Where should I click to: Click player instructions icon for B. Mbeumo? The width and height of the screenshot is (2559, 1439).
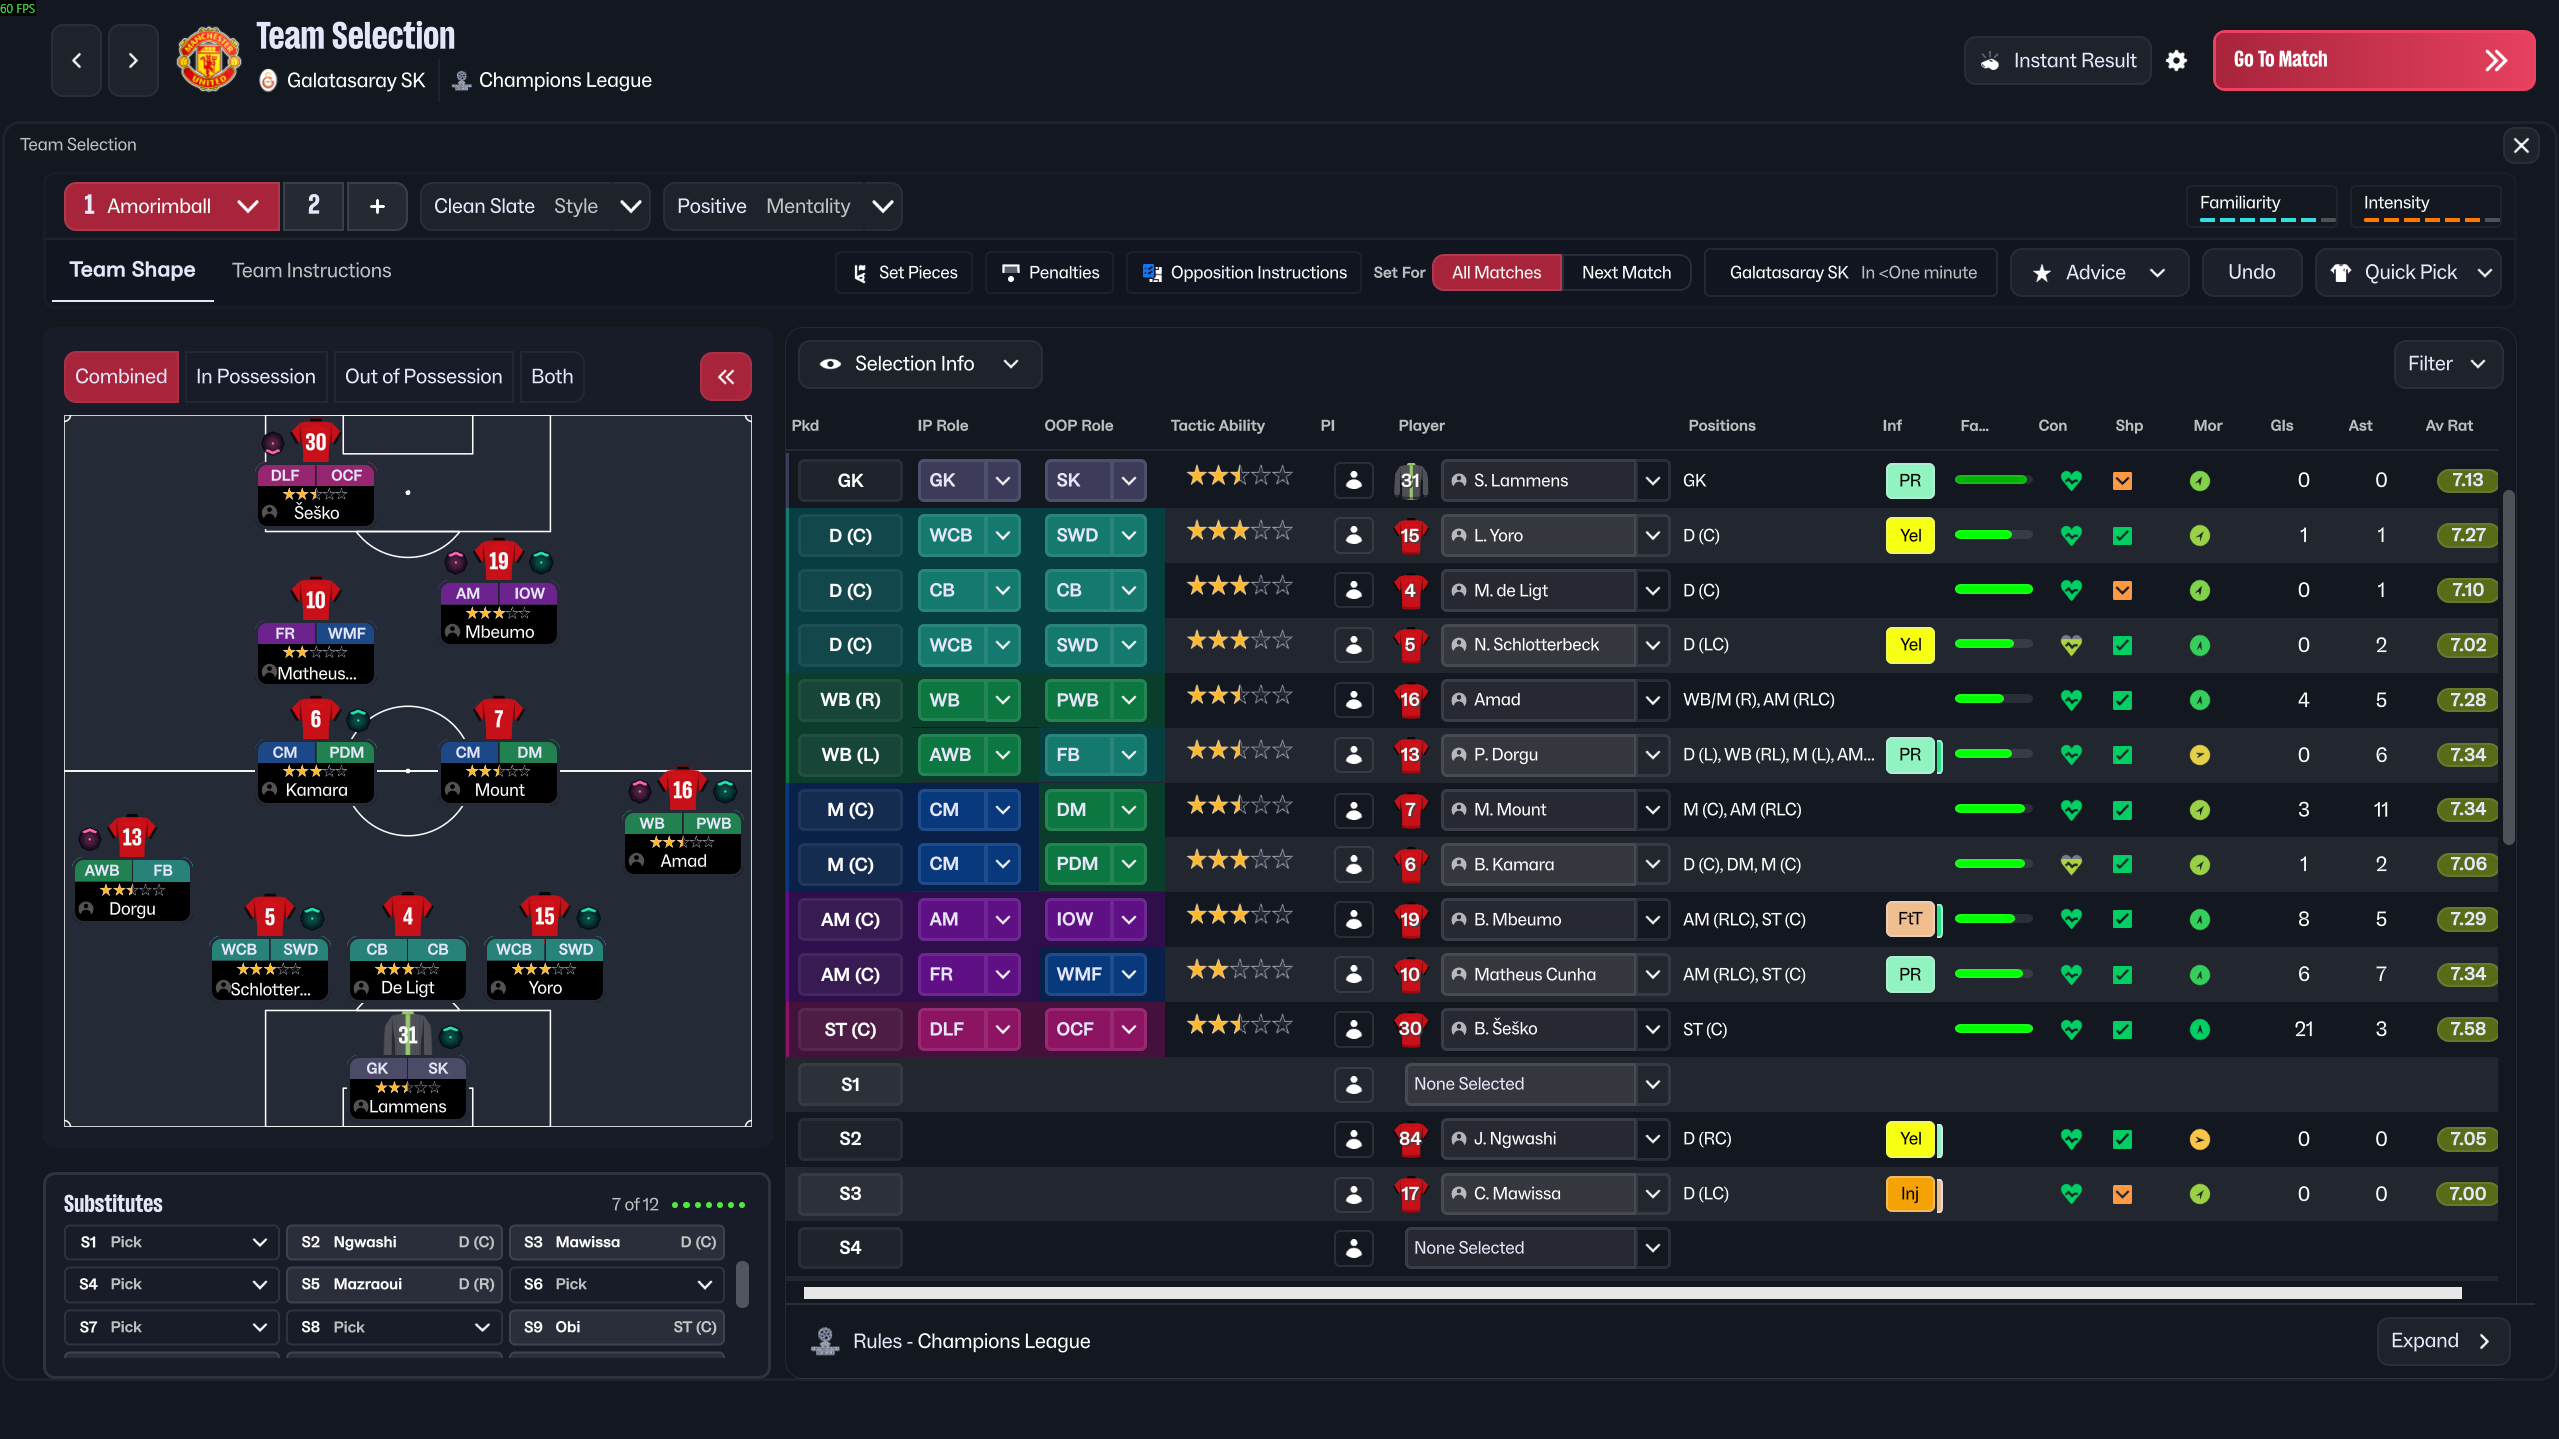[1353, 919]
